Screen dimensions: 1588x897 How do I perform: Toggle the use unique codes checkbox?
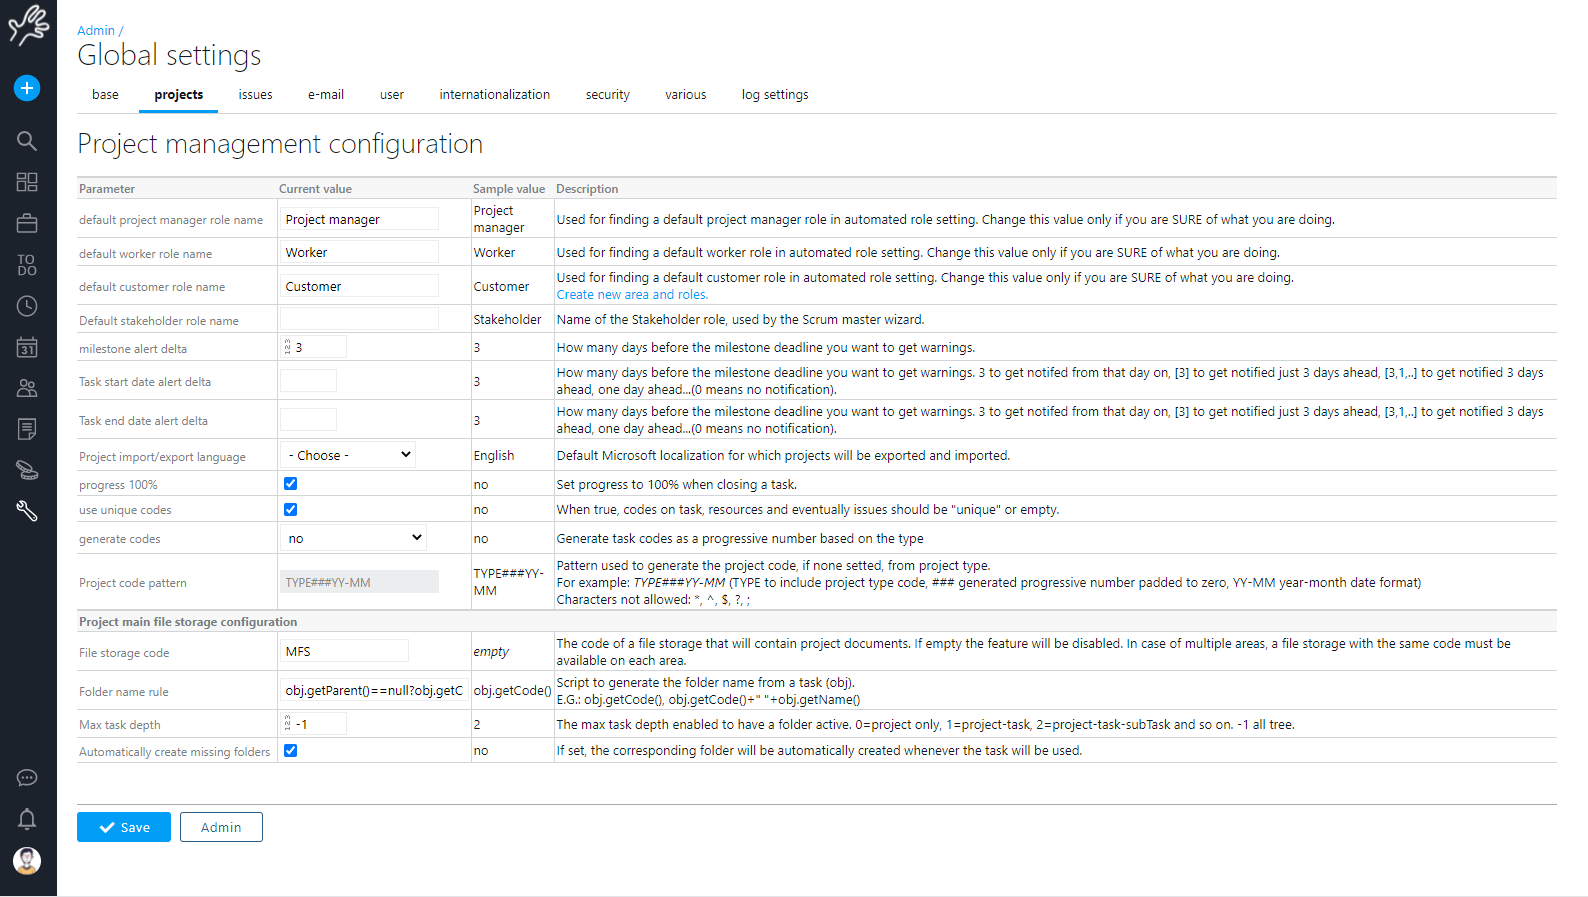tap(291, 510)
